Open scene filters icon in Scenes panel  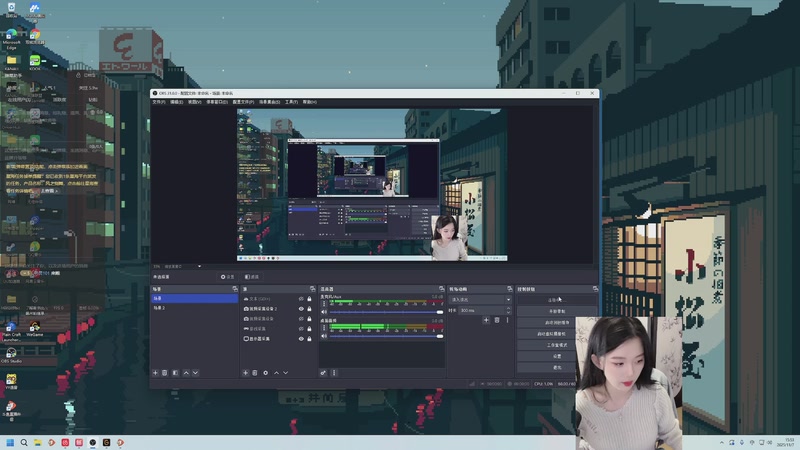coord(175,373)
